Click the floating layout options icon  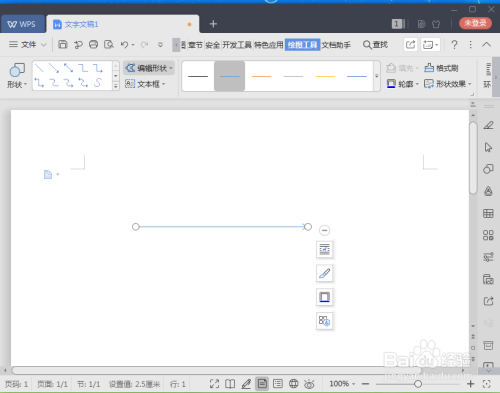[324, 249]
